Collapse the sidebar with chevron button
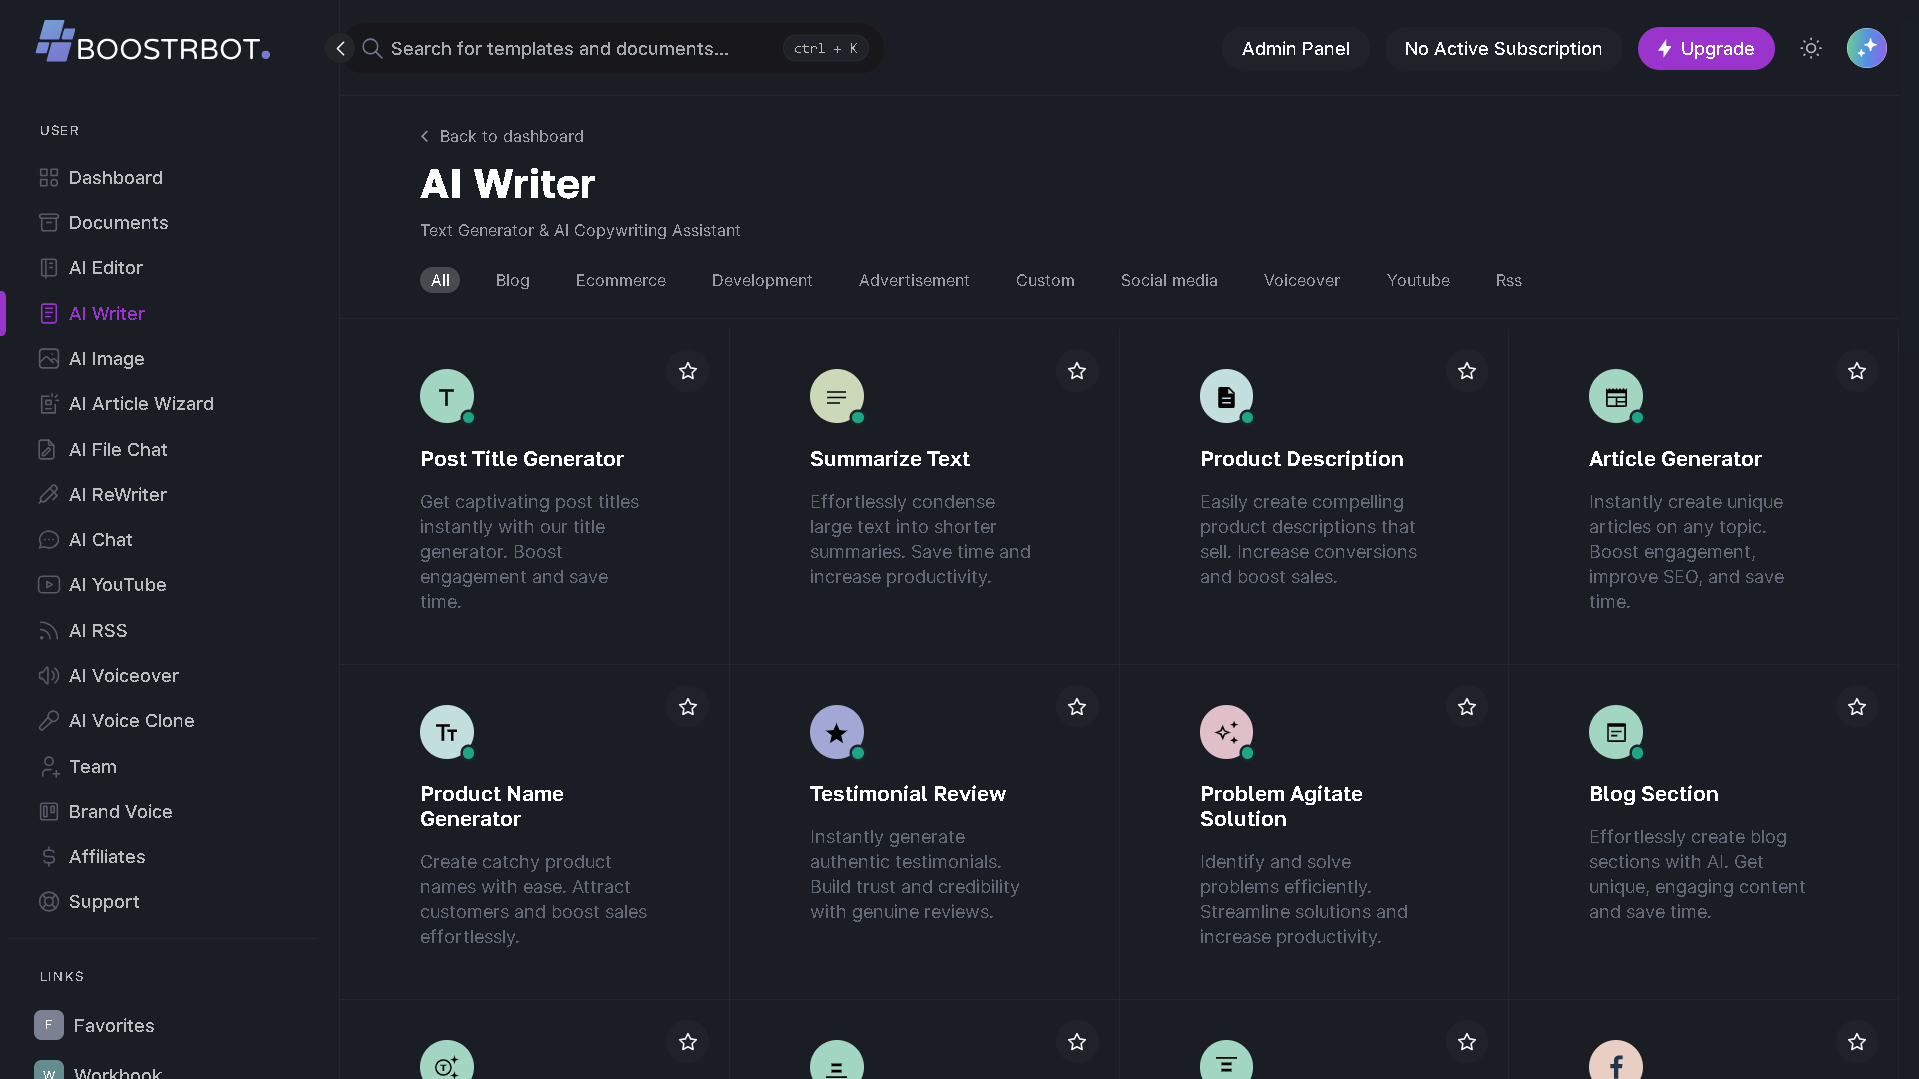1919x1079 pixels. (x=340, y=48)
